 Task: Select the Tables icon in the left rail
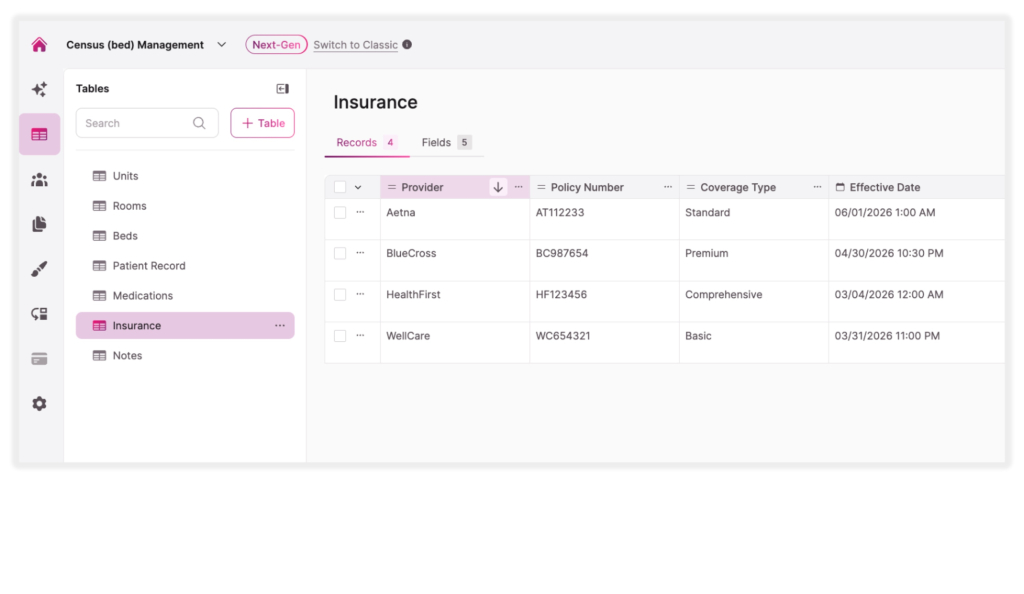pos(39,133)
